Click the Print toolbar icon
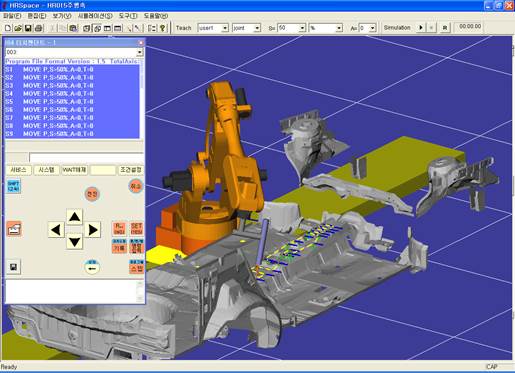515x373 pixels. [x=38, y=28]
